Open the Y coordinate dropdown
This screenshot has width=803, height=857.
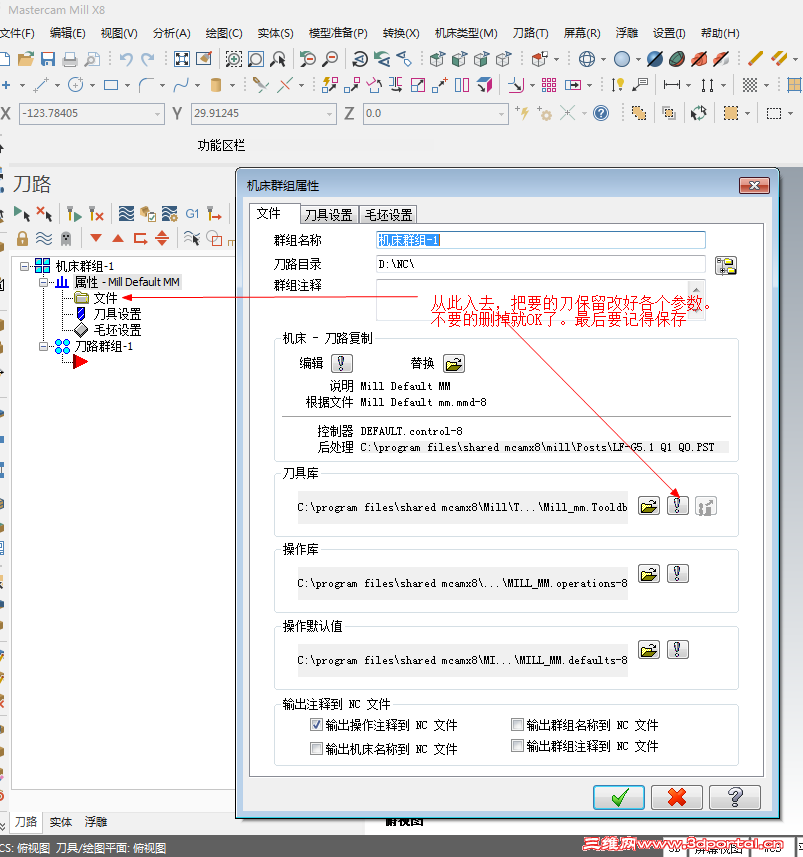point(329,114)
